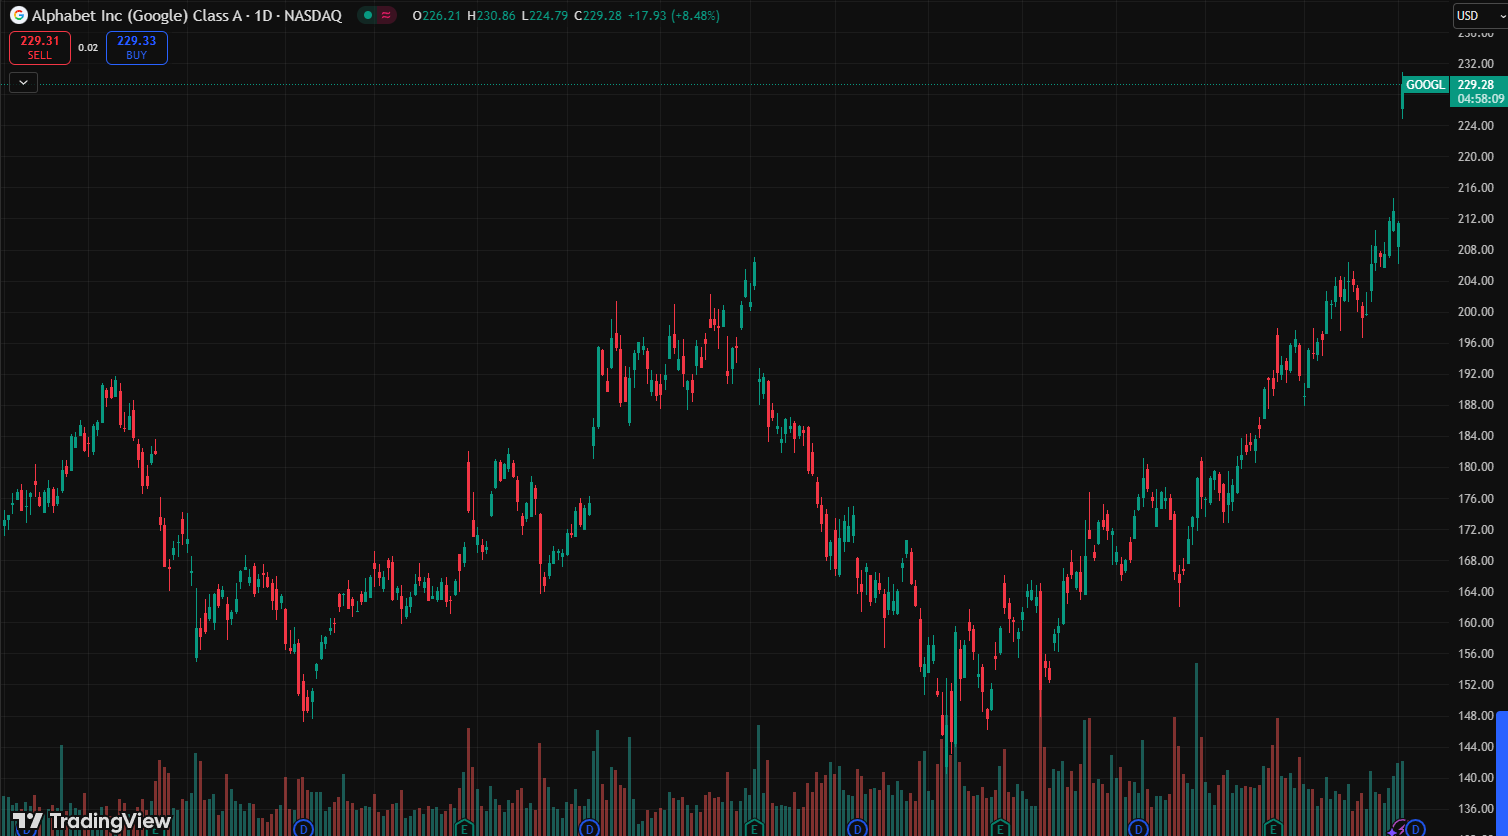The height and width of the screenshot is (836, 1508).
Task: Click the 0.02 spread value
Action: coord(88,48)
